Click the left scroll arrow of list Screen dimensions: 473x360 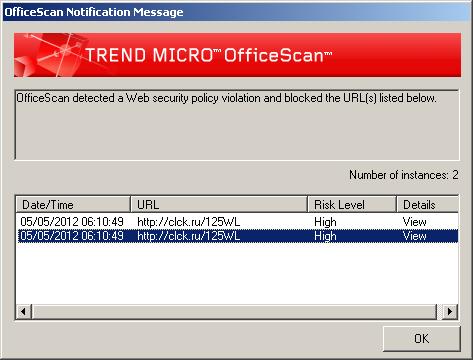point(24,312)
